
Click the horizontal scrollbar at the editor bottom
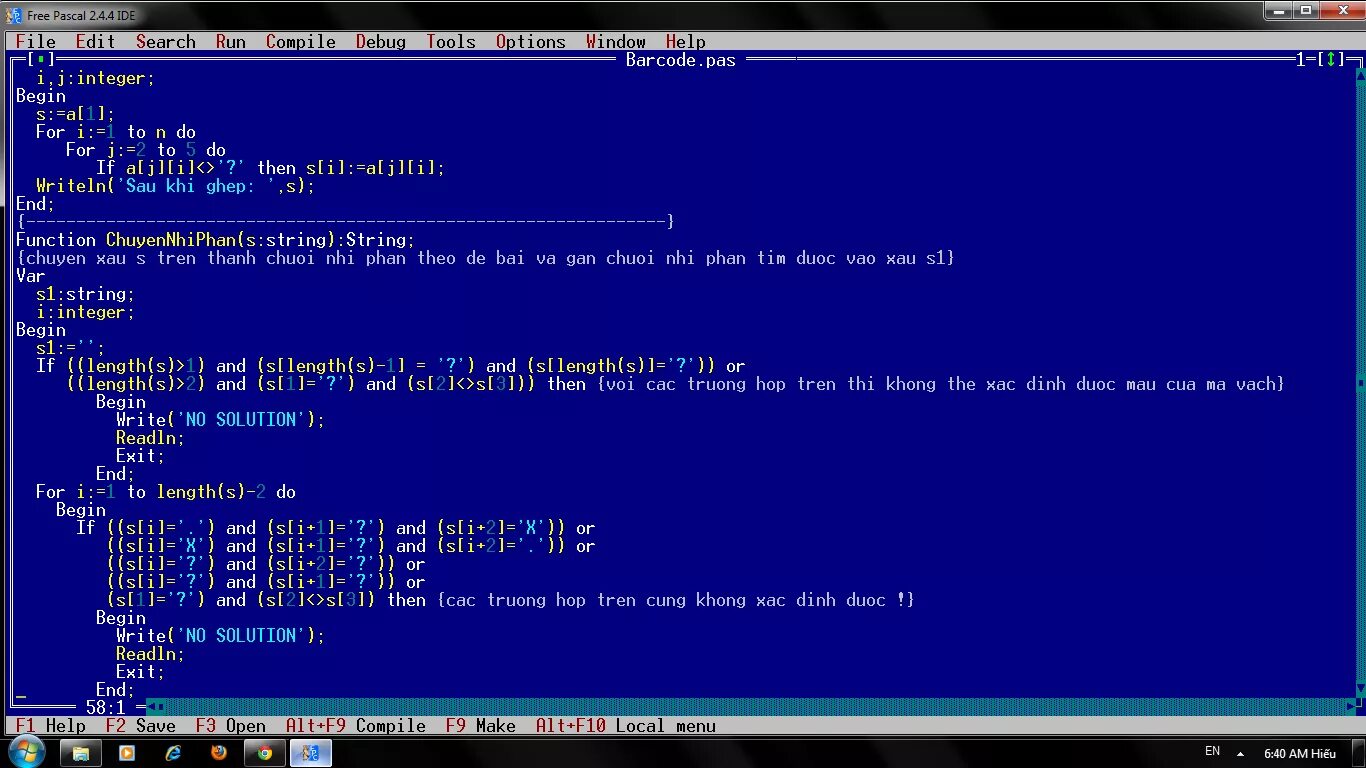750,708
